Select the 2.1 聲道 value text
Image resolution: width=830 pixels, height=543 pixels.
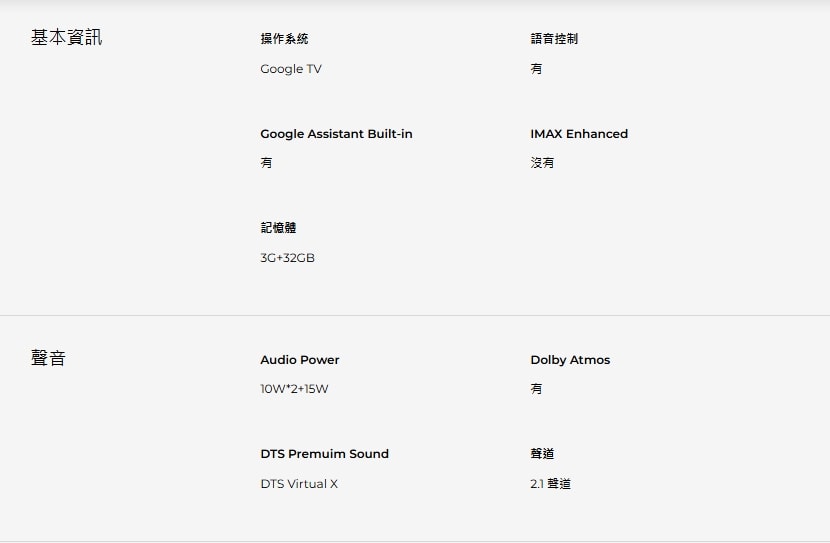(551, 484)
